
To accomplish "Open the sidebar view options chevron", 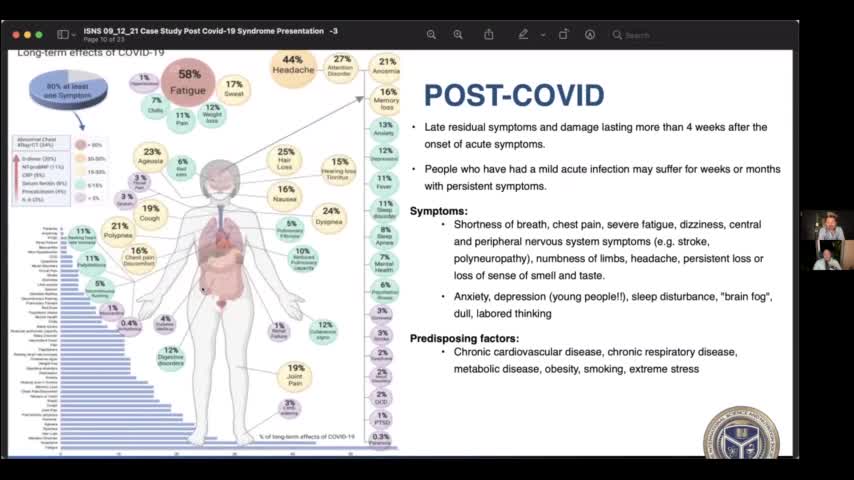I will (74, 35).
